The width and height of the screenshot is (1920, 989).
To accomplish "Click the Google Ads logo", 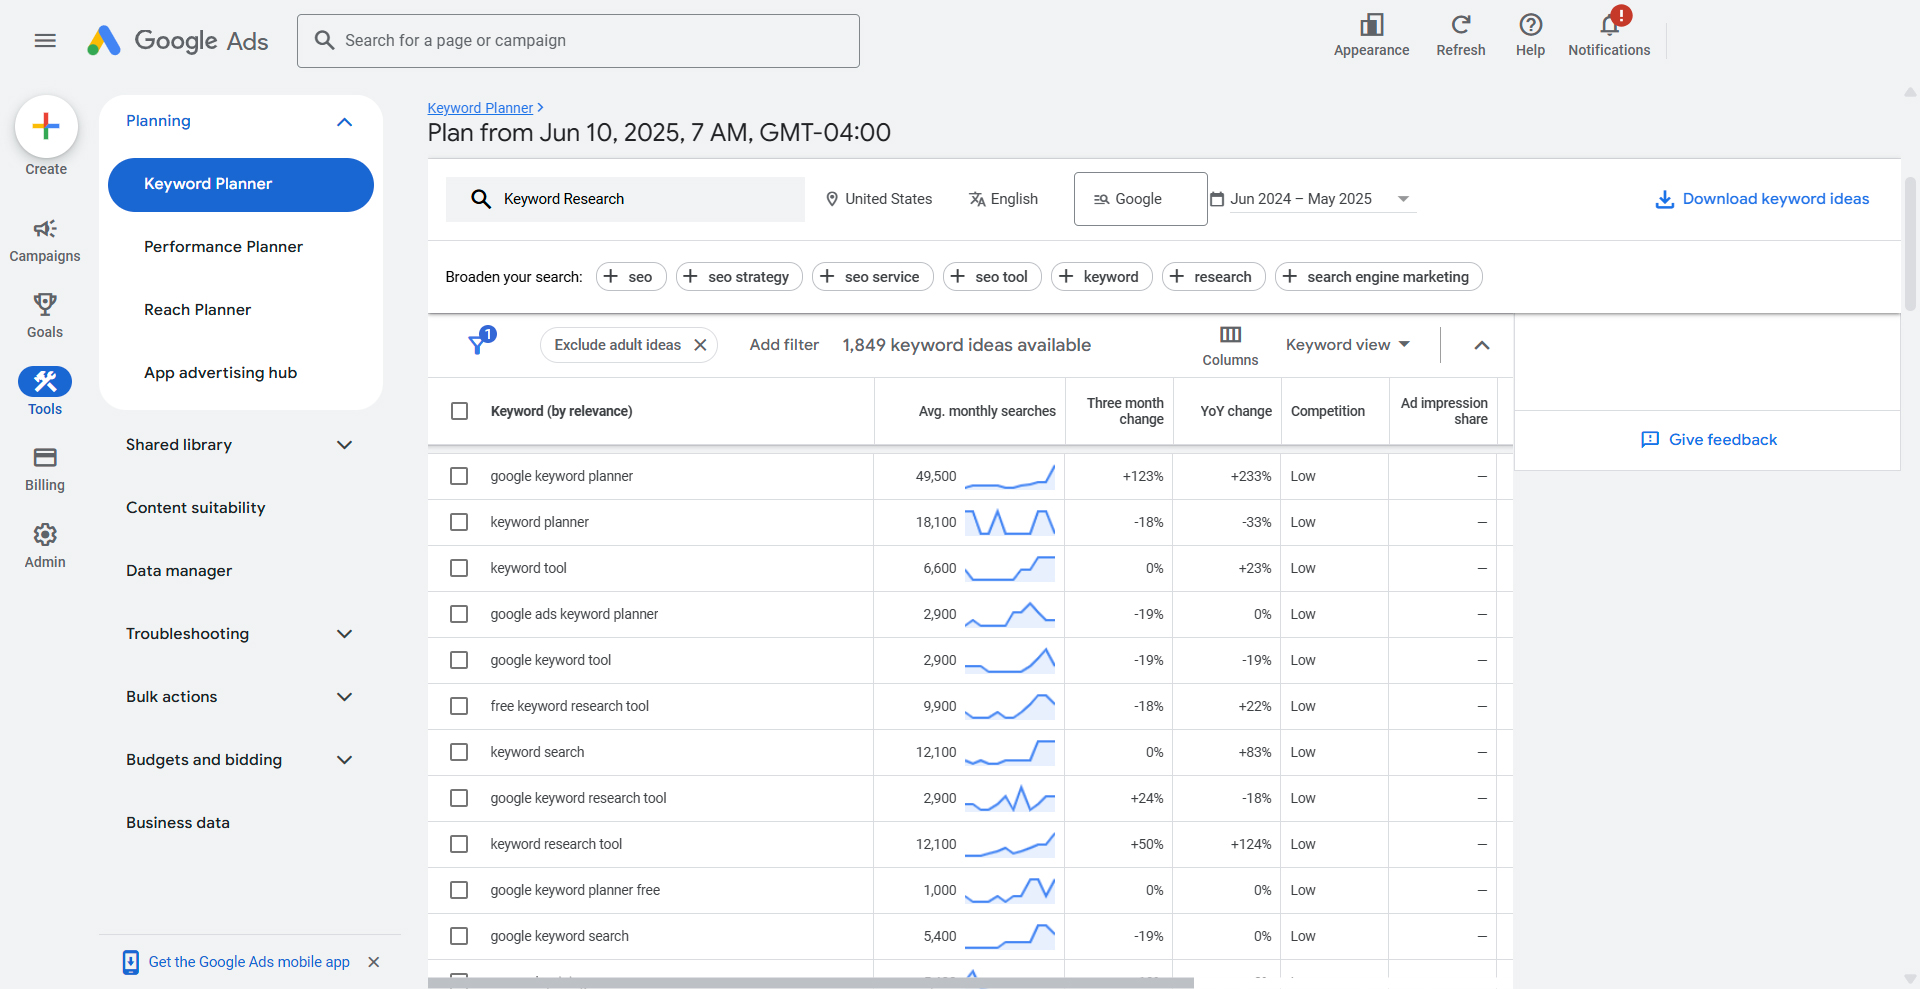I will [177, 41].
